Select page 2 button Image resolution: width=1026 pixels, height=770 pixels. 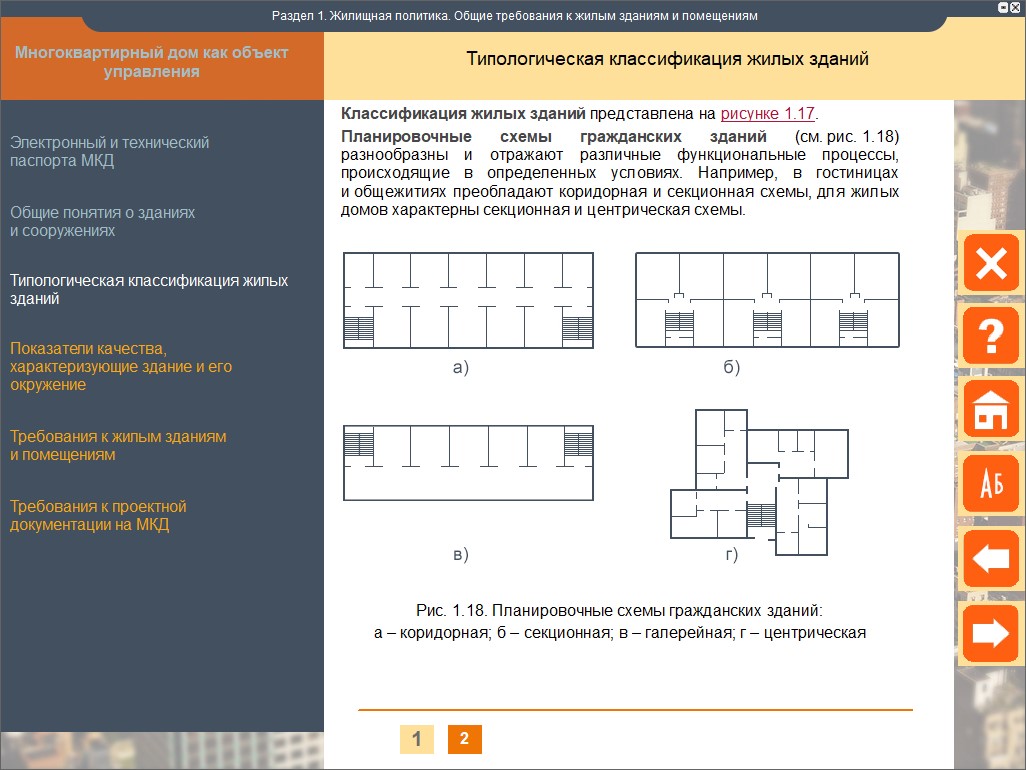click(x=464, y=739)
